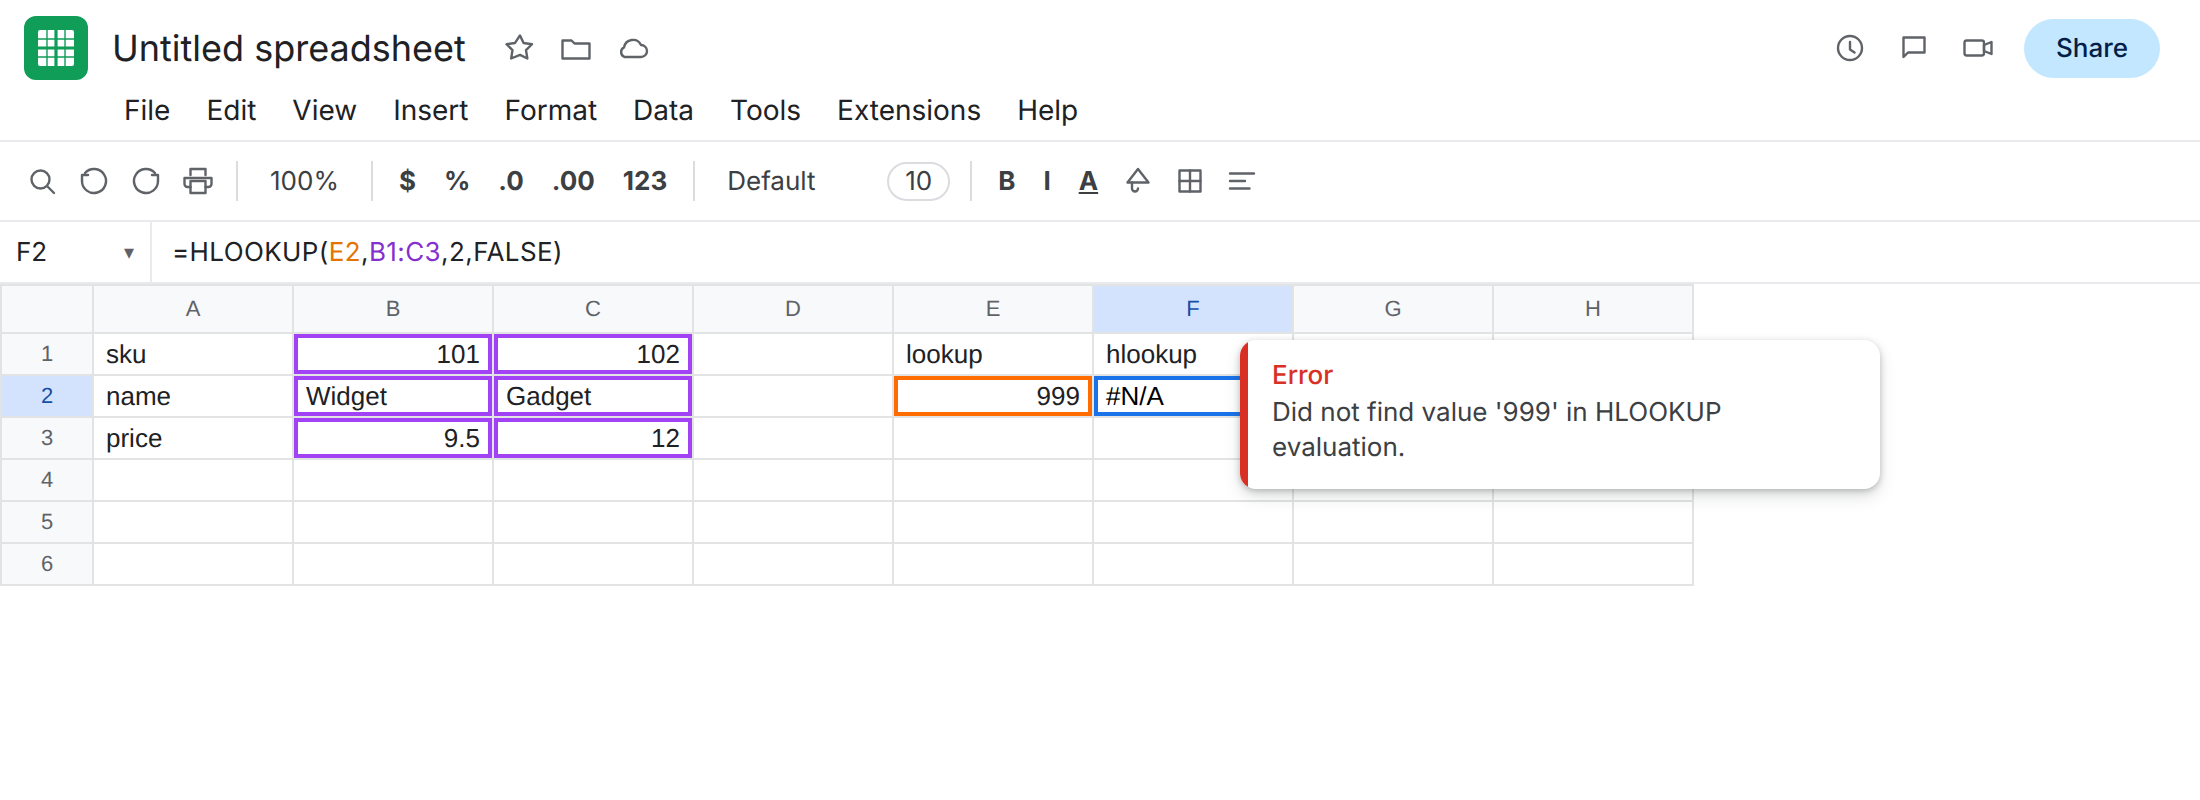Open more number formats 123
Screen dimensions: 2200x800
[645, 181]
